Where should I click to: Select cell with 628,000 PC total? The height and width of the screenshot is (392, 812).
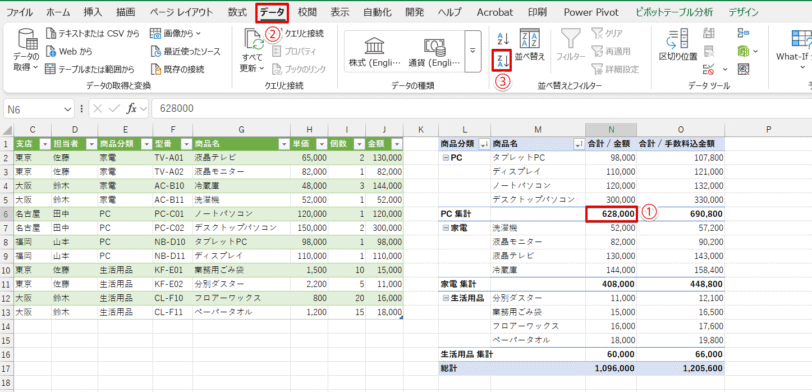coord(611,214)
